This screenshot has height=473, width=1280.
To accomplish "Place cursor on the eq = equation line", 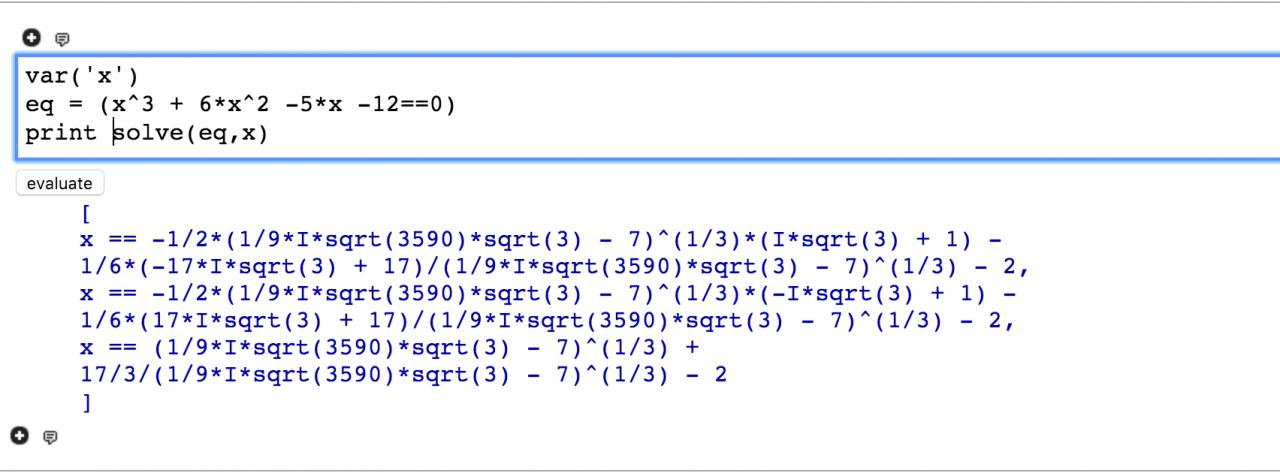I will pyautogui.click(x=240, y=104).
